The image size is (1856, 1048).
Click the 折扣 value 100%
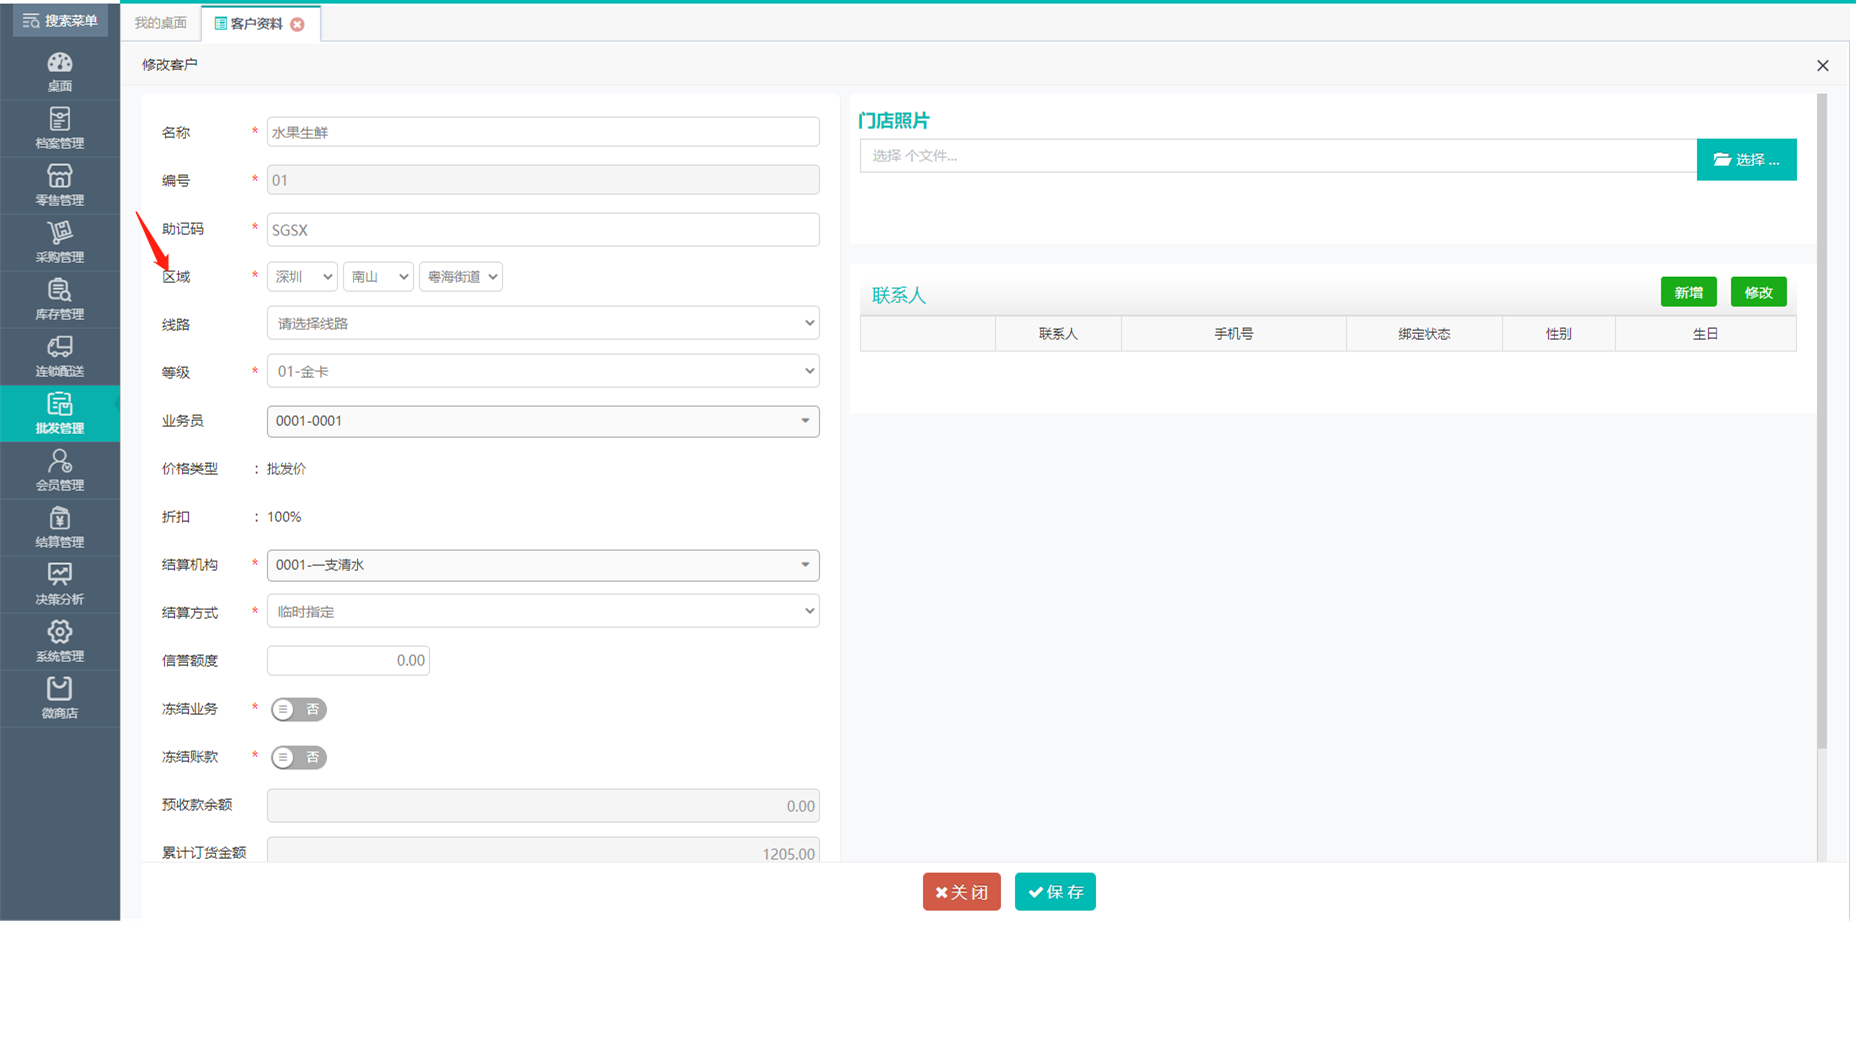coord(284,517)
